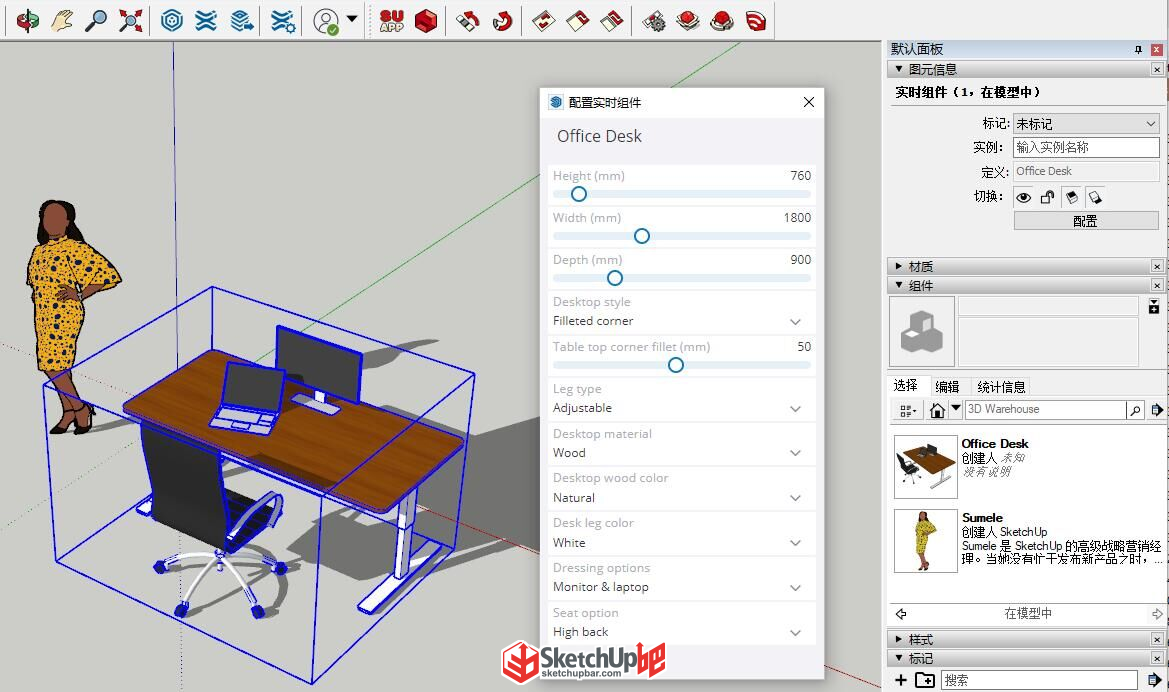Image resolution: width=1169 pixels, height=692 pixels.
Task: Select the Zoom magnifier tool
Action: (x=95, y=20)
